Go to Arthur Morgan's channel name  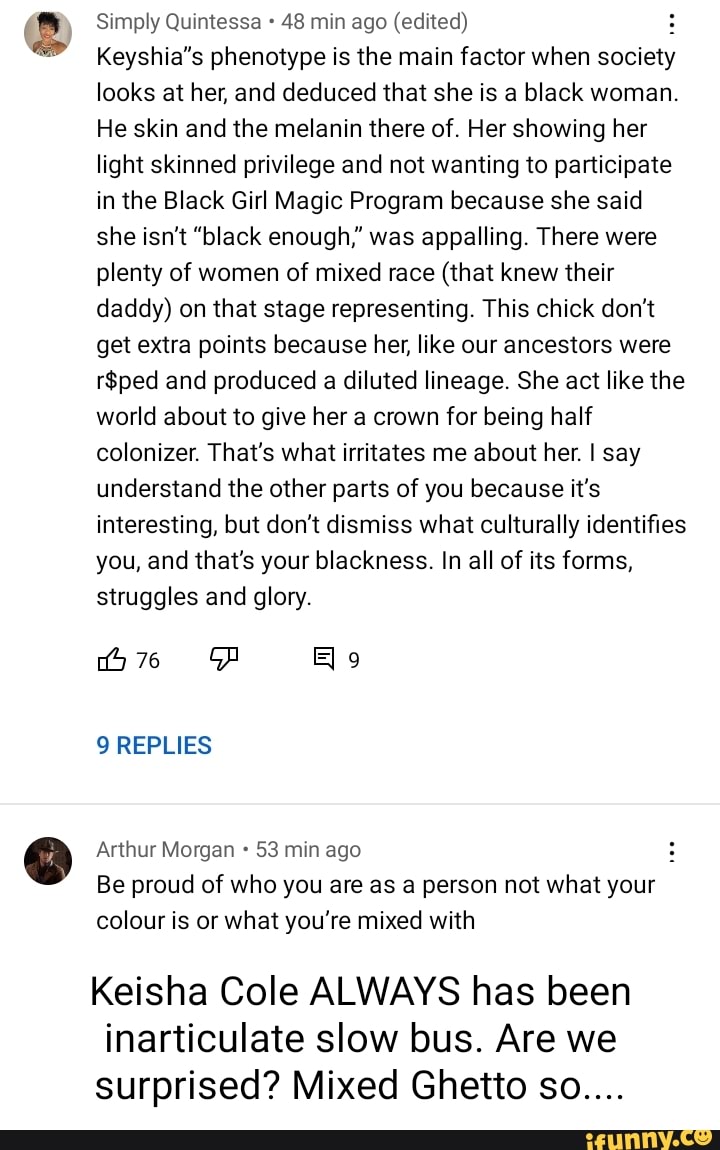pos(166,850)
